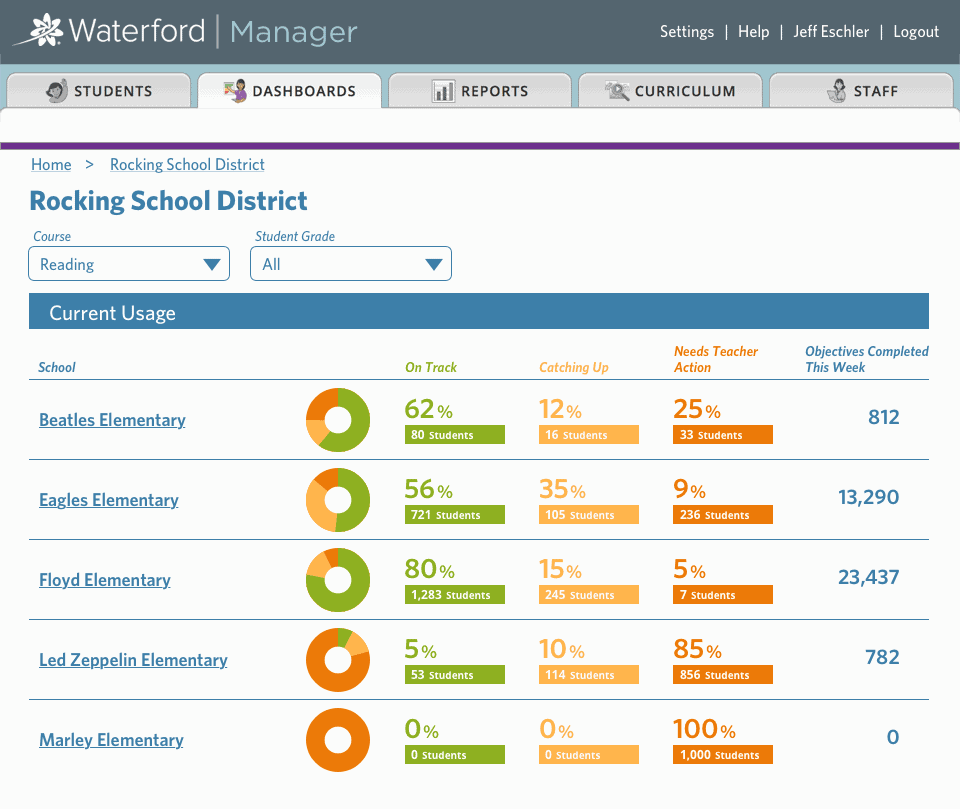
Task: Click the Reports tab bar chart icon
Action: tap(443, 91)
